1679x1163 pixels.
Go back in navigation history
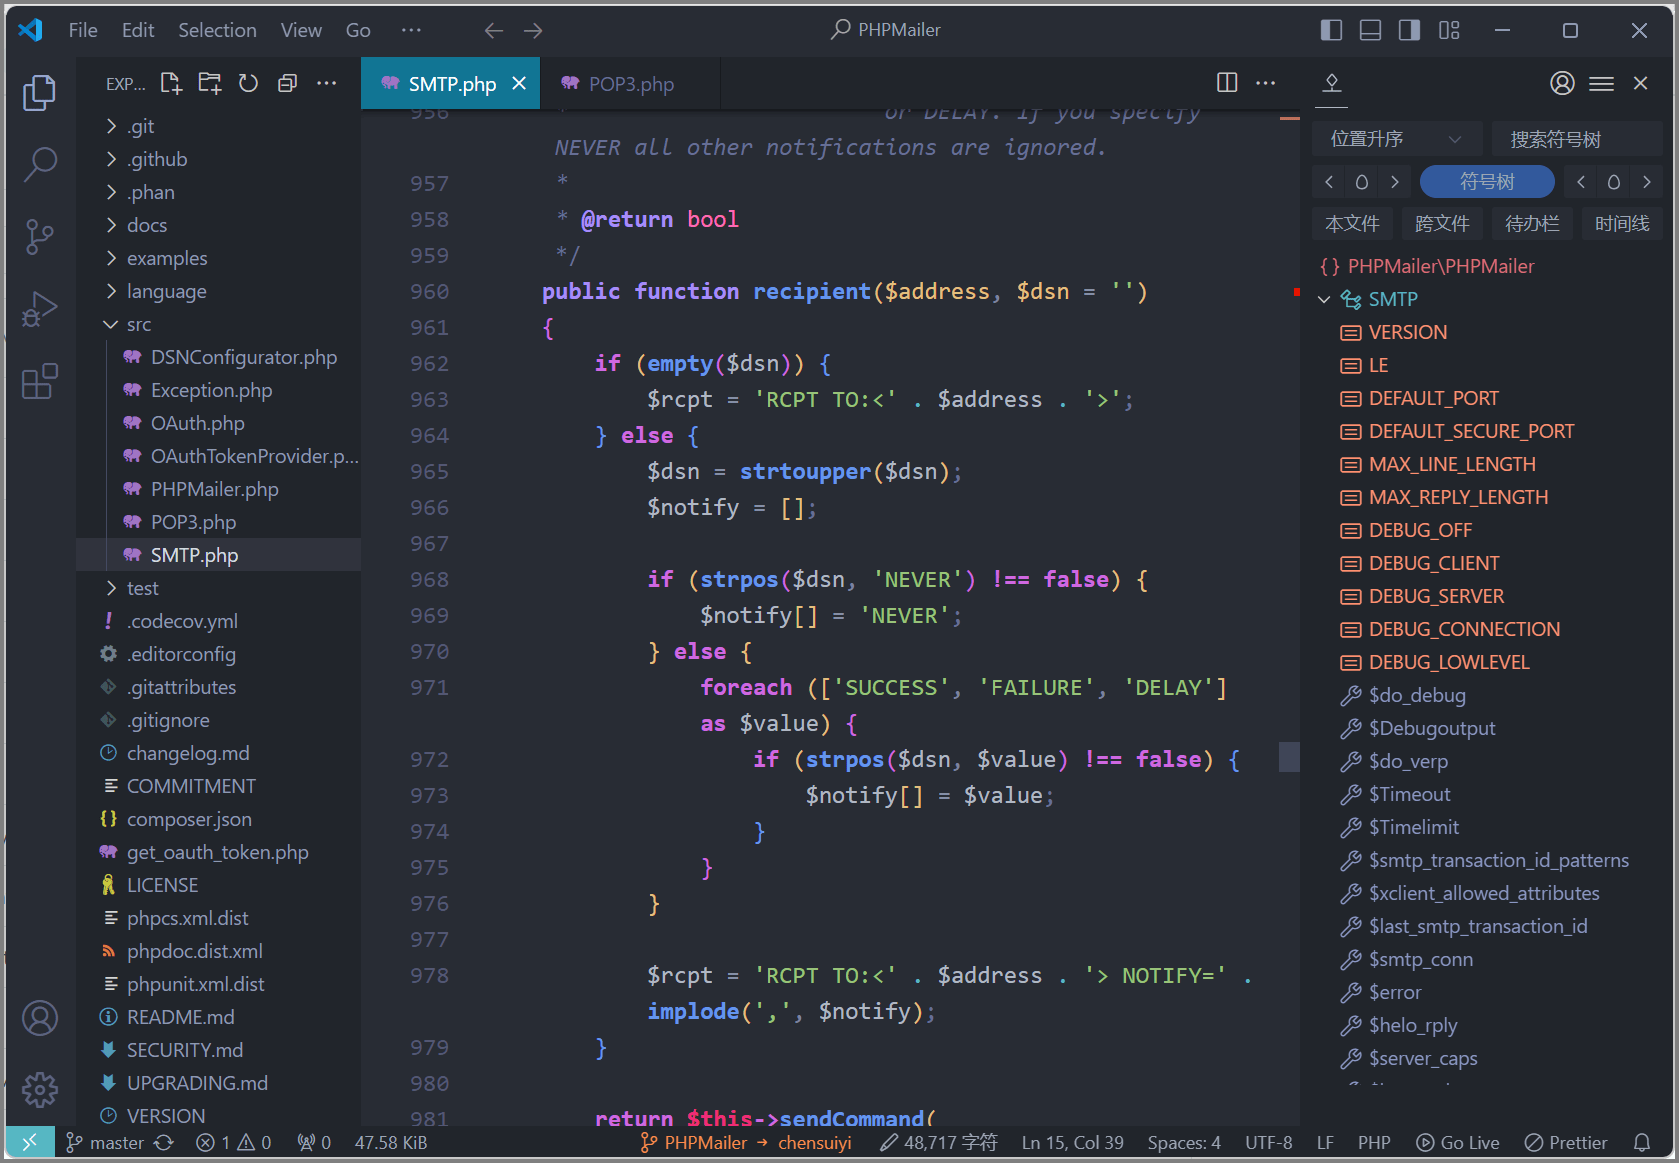pyautogui.click(x=494, y=31)
